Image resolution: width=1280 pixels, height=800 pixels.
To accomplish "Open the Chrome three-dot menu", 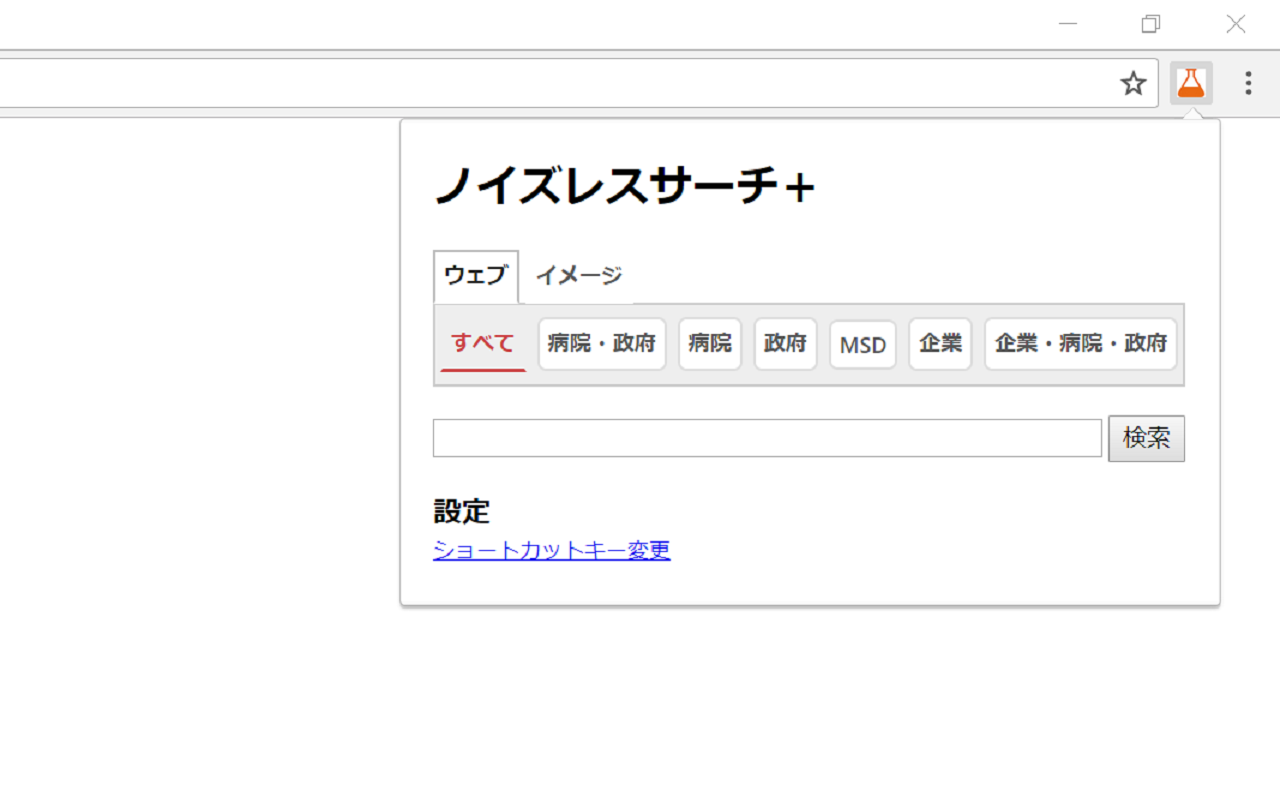I will (x=1247, y=83).
